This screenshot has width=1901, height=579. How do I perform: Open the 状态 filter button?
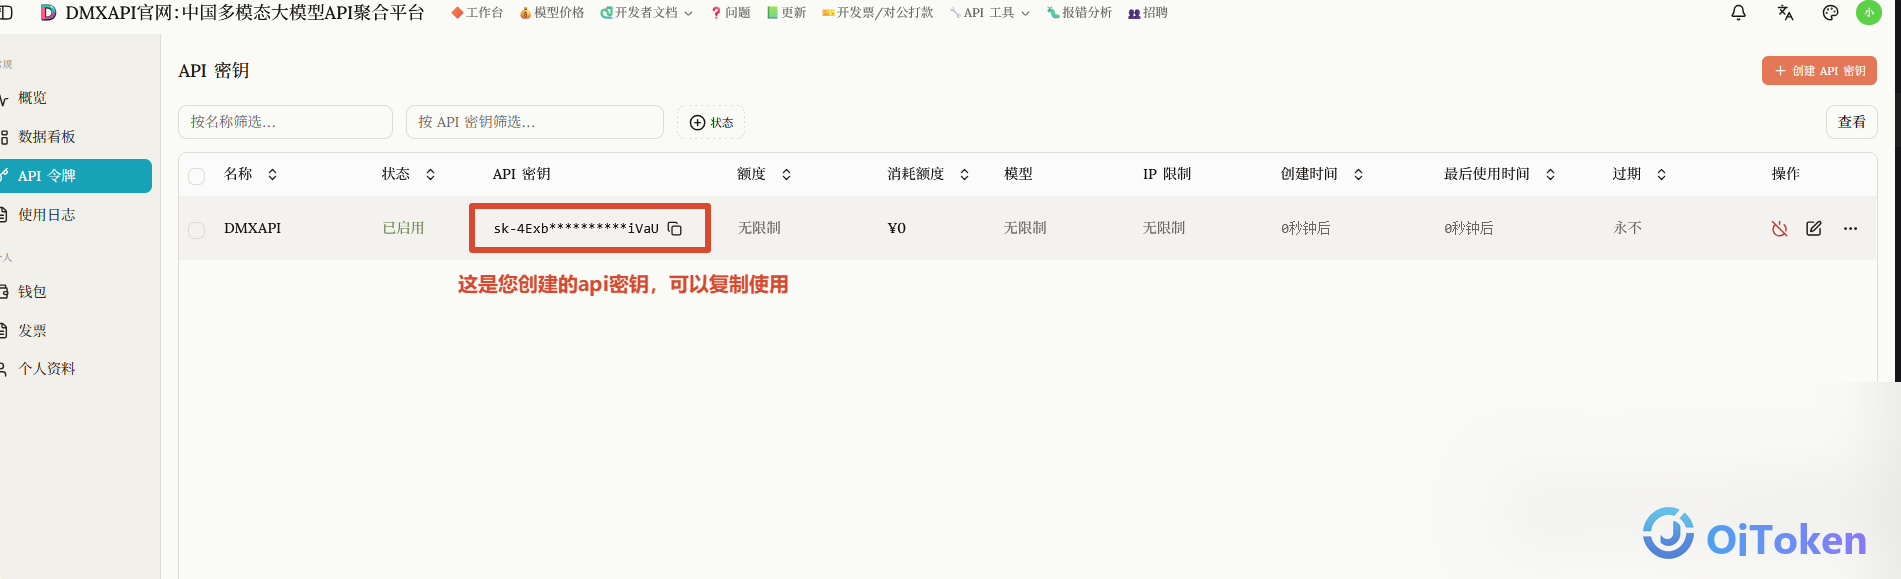[711, 122]
